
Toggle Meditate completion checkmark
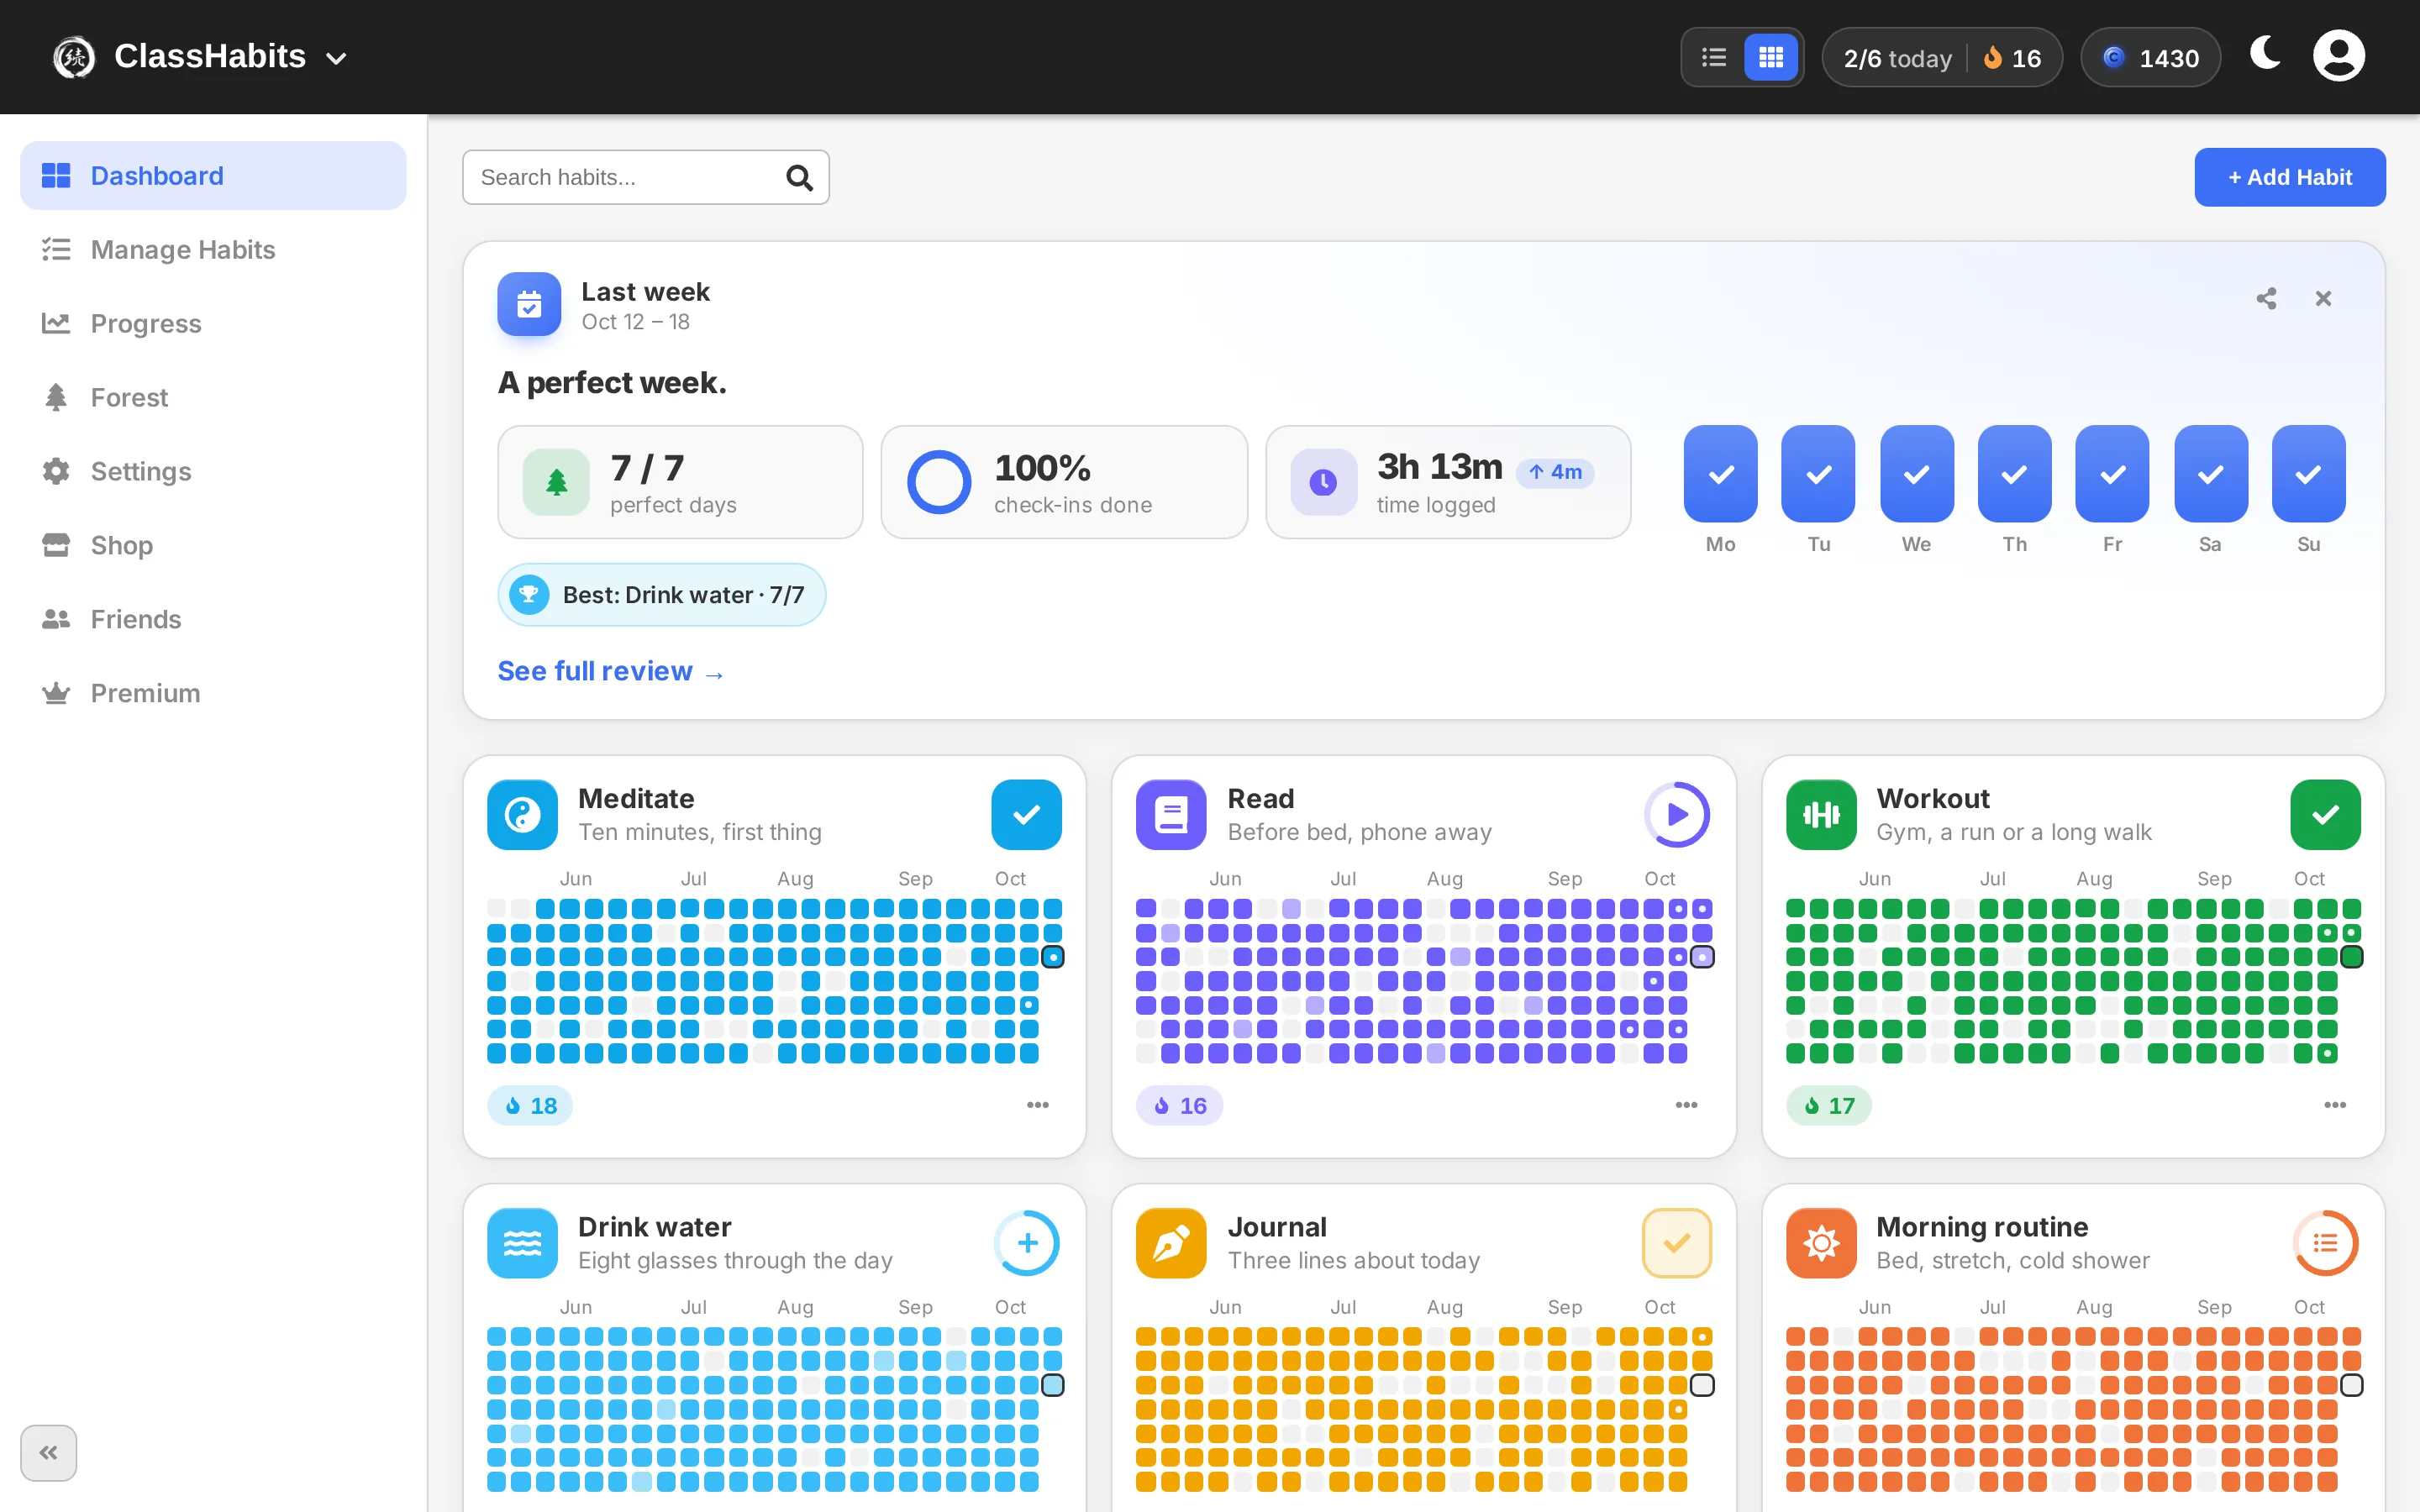(1026, 815)
